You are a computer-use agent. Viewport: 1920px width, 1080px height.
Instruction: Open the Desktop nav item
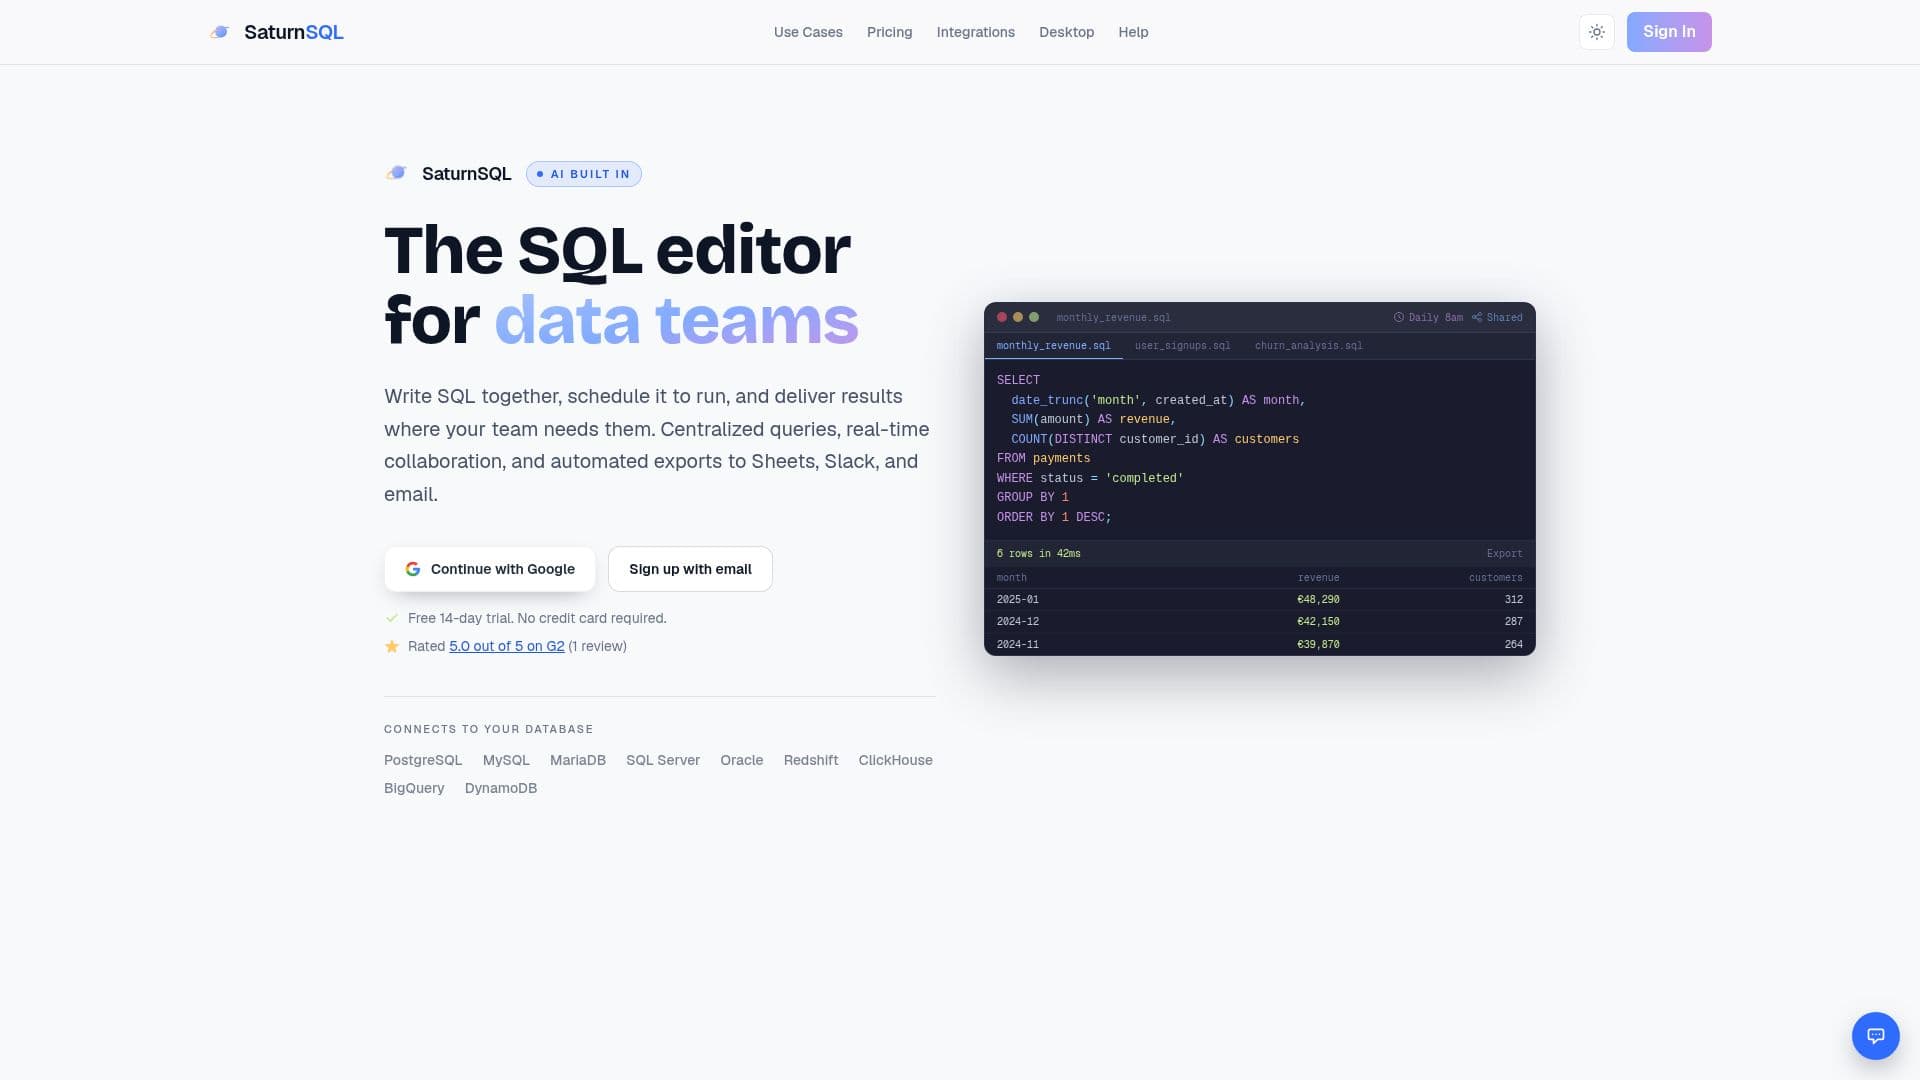click(1066, 32)
